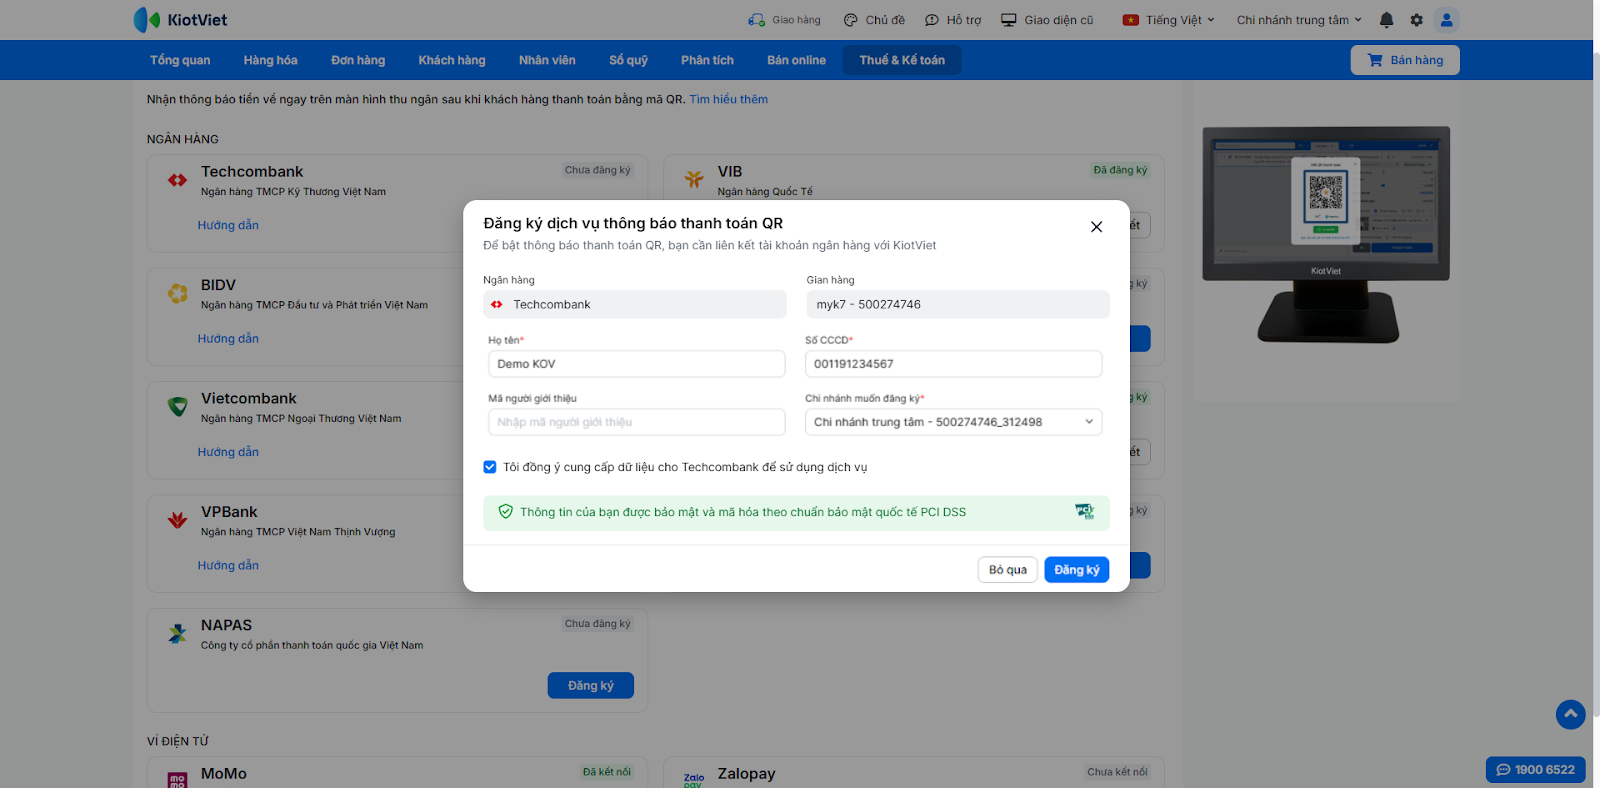
Task: Open the Phân tích menu
Action: pyautogui.click(x=707, y=60)
